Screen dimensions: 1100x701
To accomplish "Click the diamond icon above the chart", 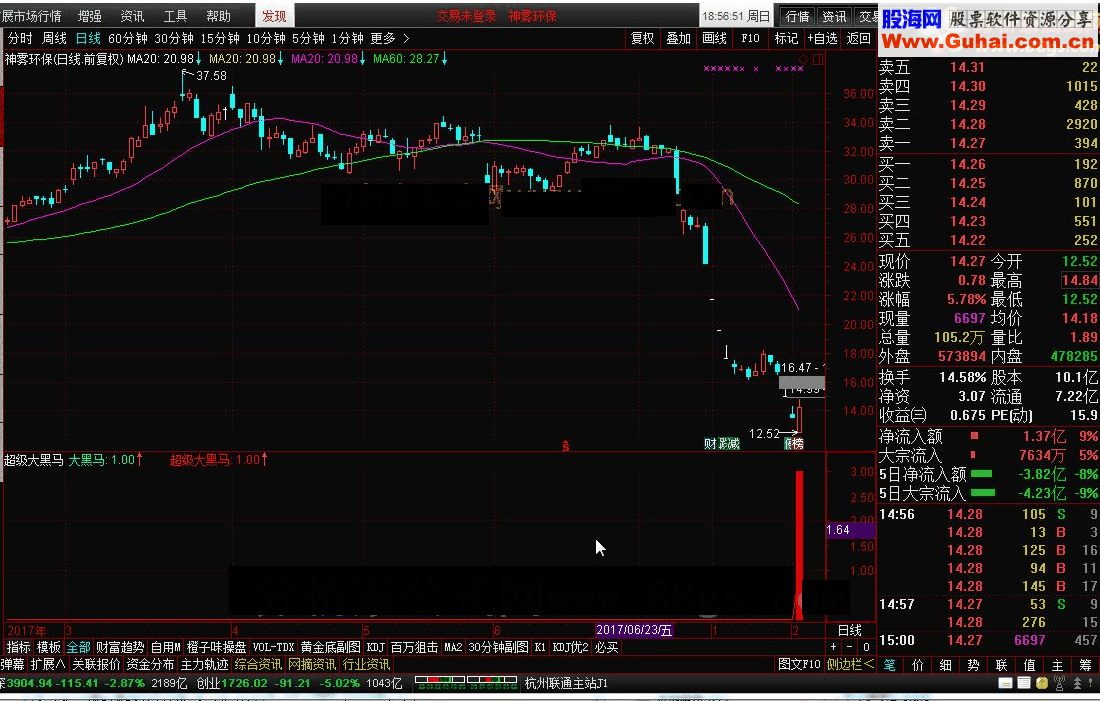I will coord(804,59).
